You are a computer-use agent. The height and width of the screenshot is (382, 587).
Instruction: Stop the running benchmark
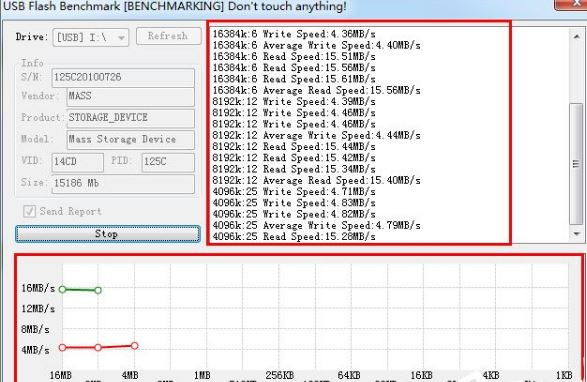[x=107, y=234]
